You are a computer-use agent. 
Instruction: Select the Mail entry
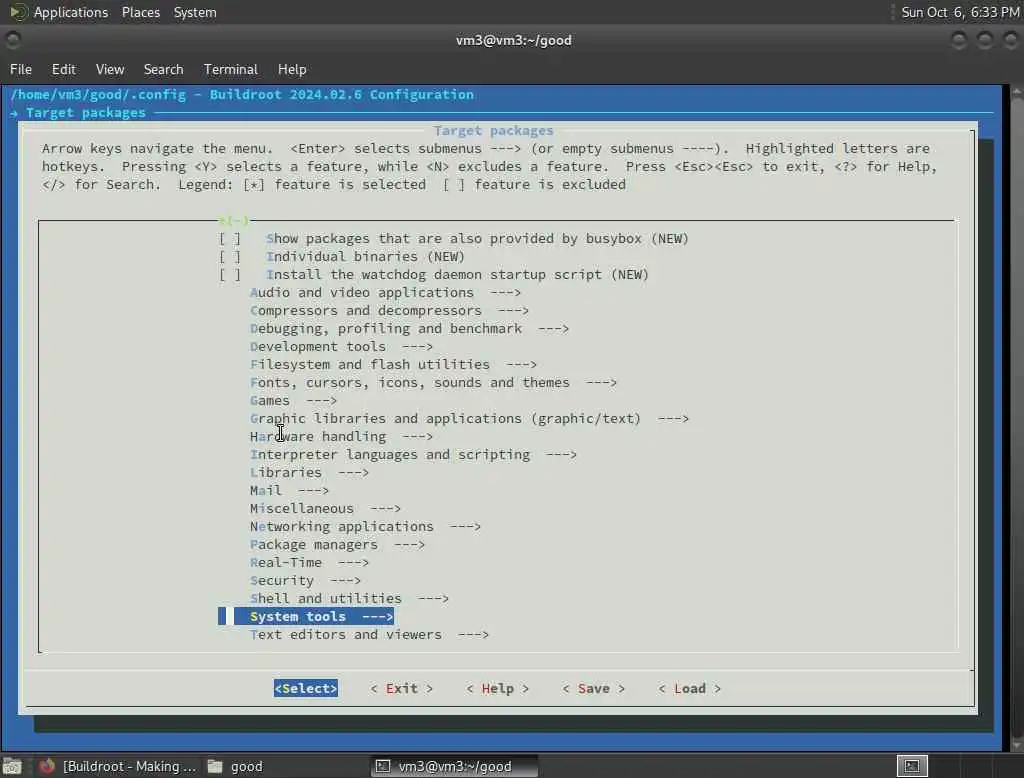pos(289,491)
